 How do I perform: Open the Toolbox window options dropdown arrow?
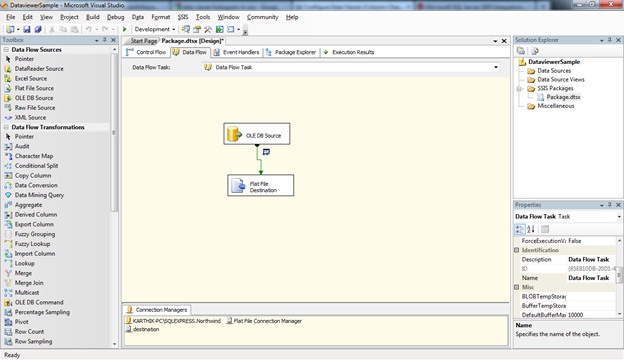coord(96,40)
